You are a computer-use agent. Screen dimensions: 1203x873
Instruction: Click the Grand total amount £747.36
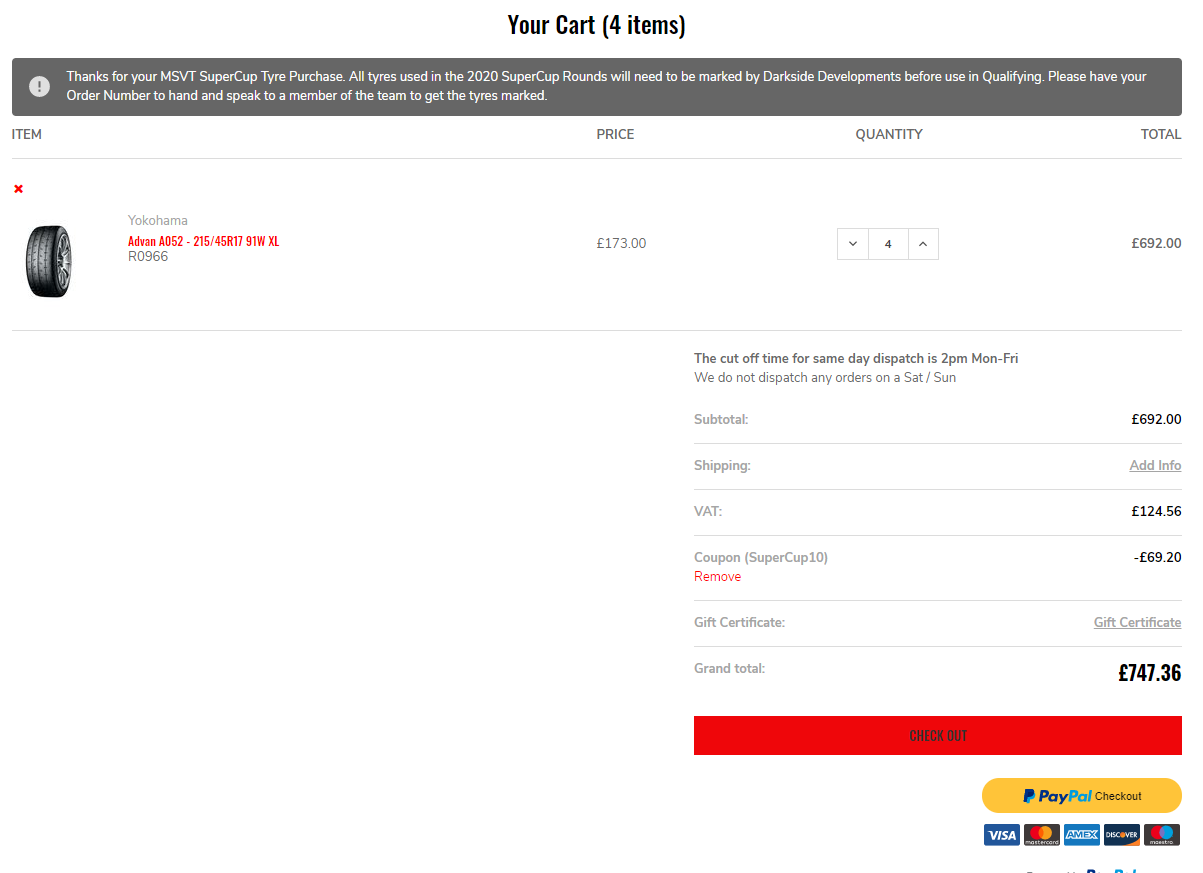tap(1149, 673)
